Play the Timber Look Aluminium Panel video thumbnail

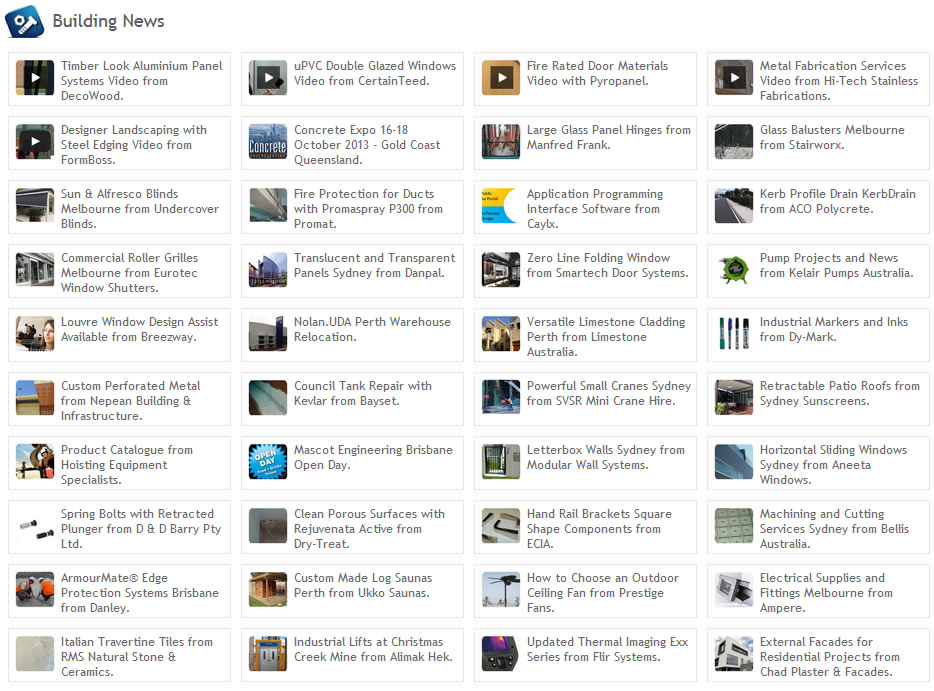click(35, 77)
